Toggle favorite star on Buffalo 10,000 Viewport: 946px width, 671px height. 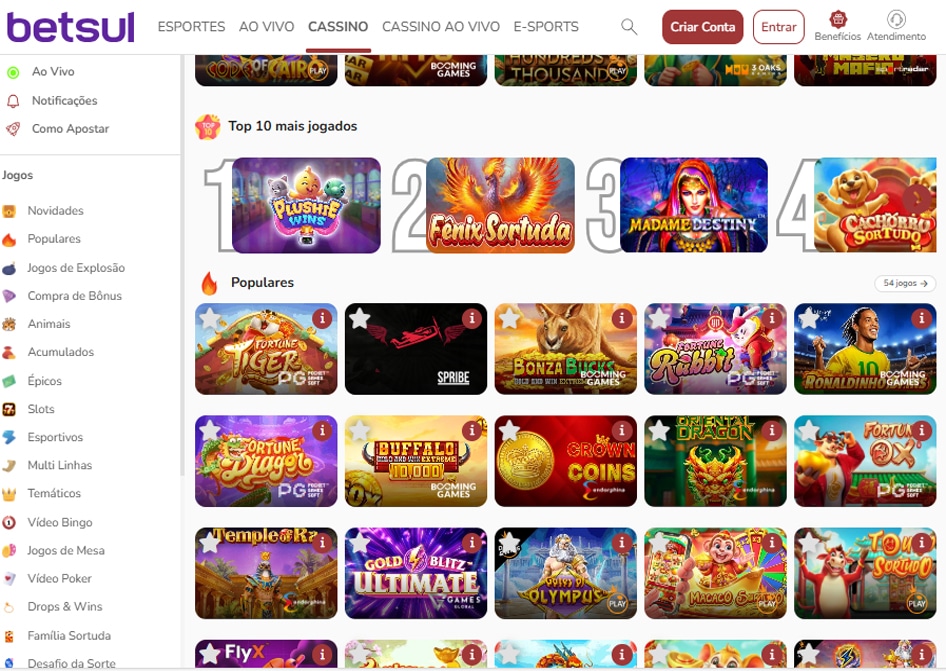tap(360, 430)
